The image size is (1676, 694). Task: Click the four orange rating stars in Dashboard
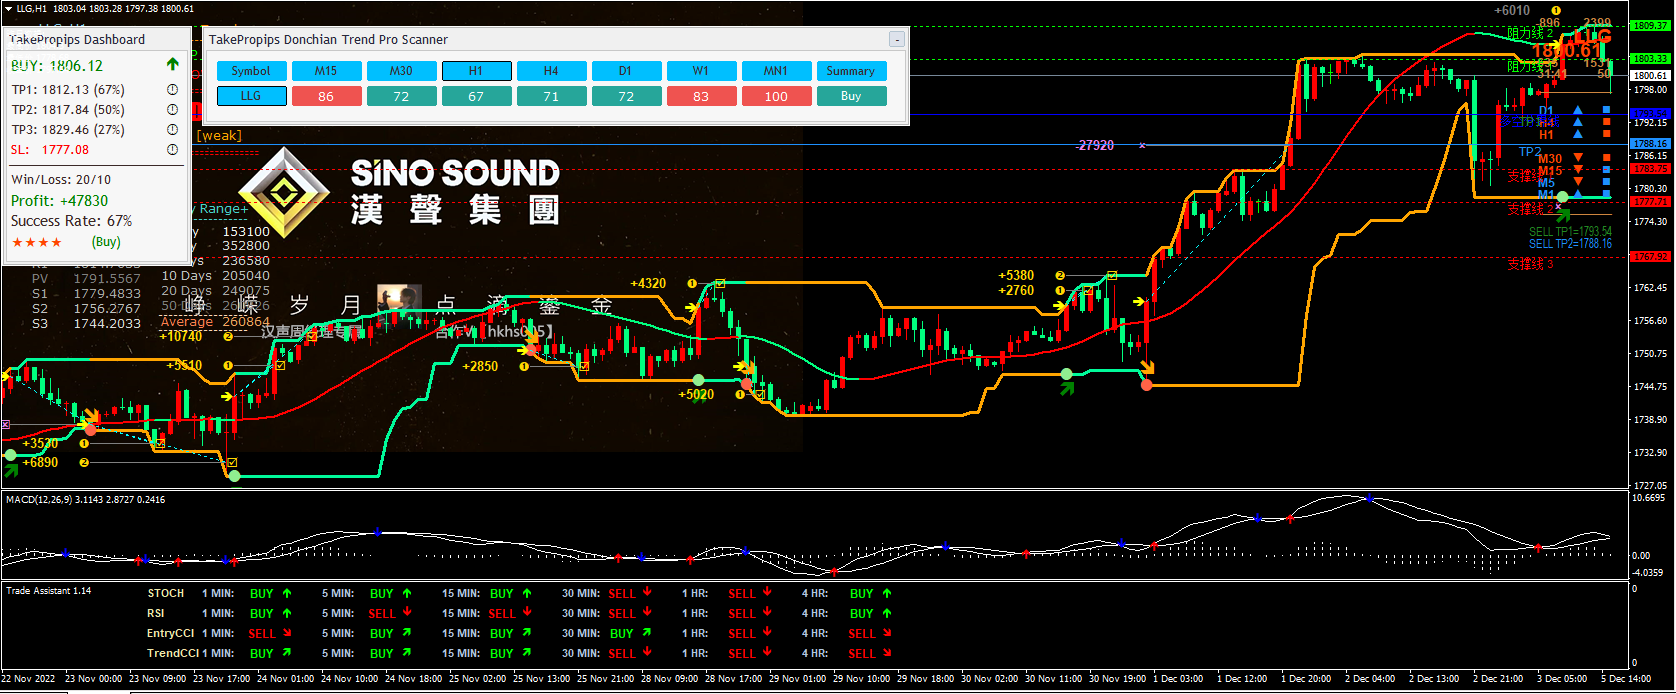click(37, 242)
